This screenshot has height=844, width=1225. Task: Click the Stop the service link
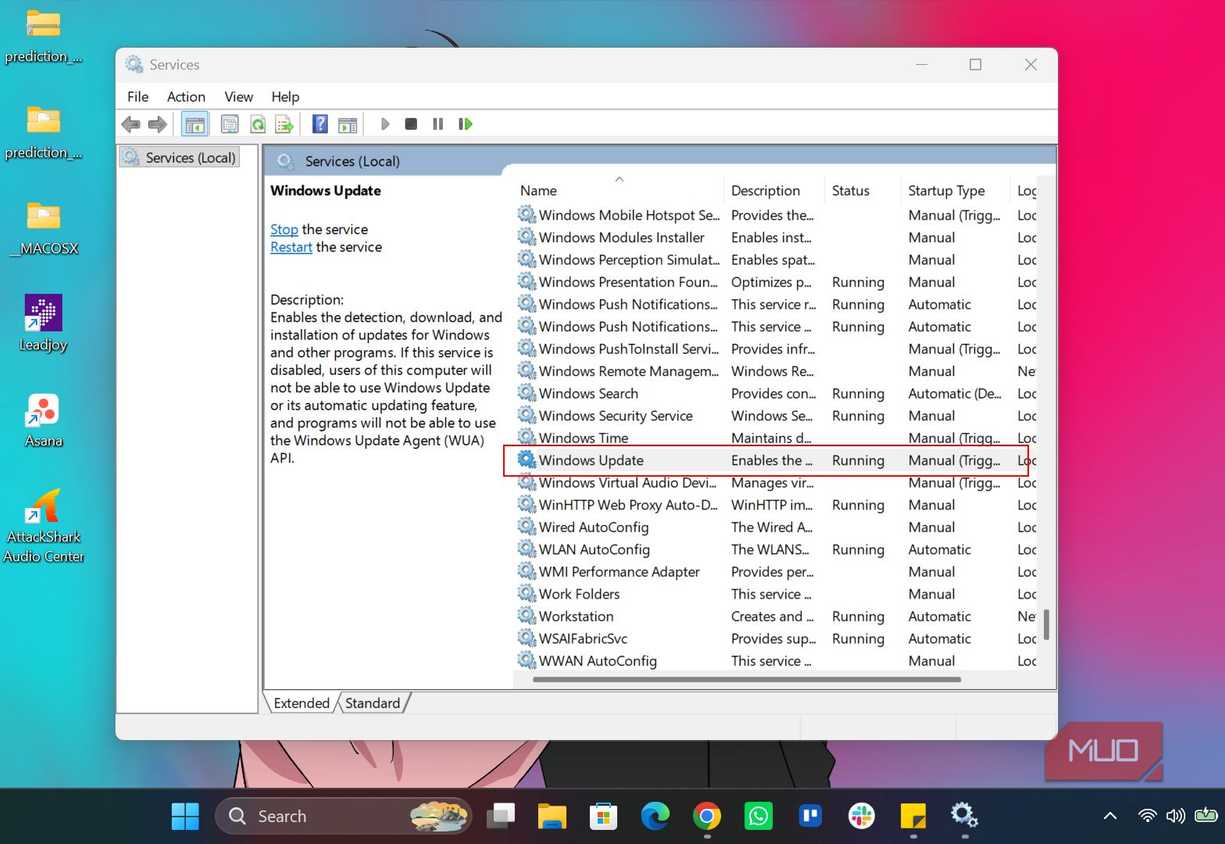pos(284,229)
